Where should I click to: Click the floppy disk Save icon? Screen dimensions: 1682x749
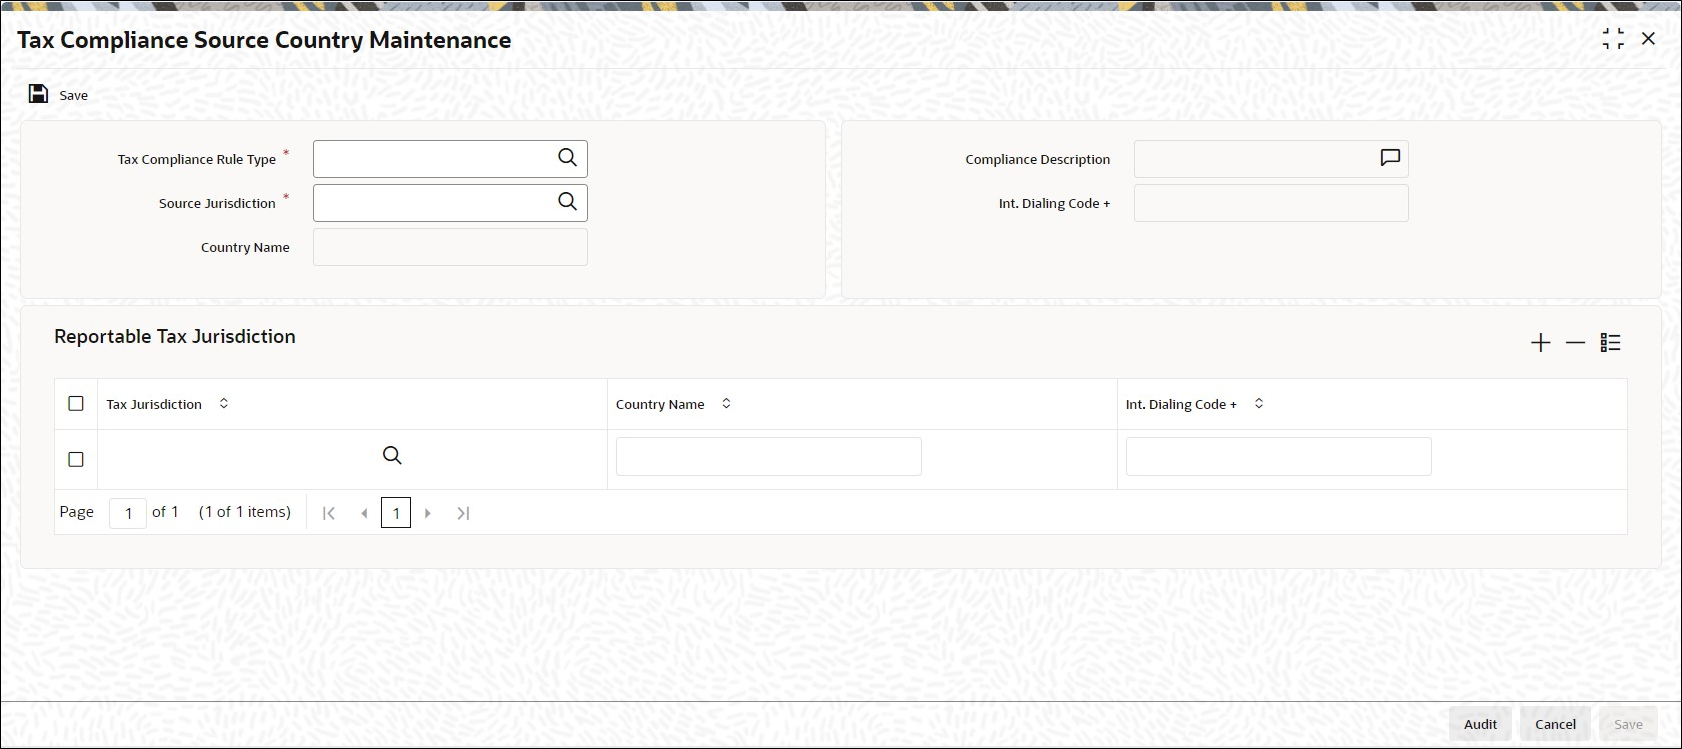tap(38, 94)
